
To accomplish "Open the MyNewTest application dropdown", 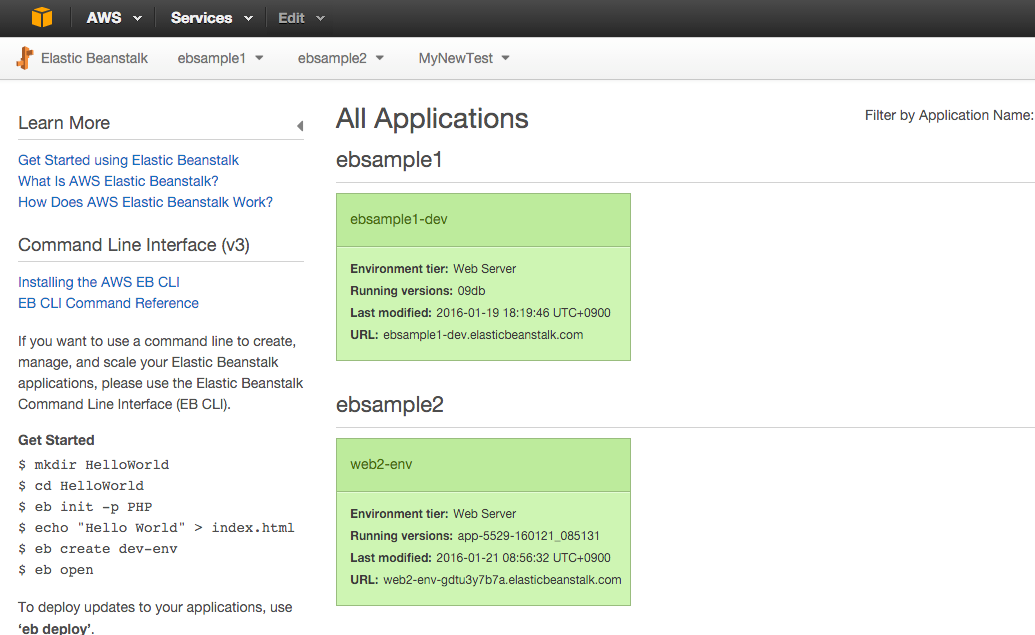I will coord(464,58).
